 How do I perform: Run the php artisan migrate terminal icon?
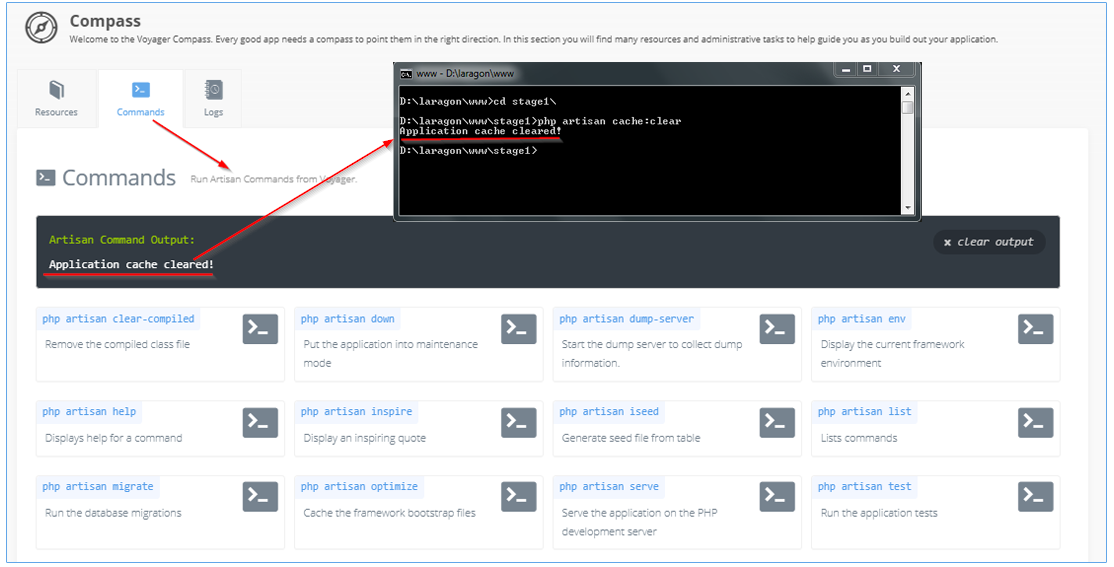260,496
